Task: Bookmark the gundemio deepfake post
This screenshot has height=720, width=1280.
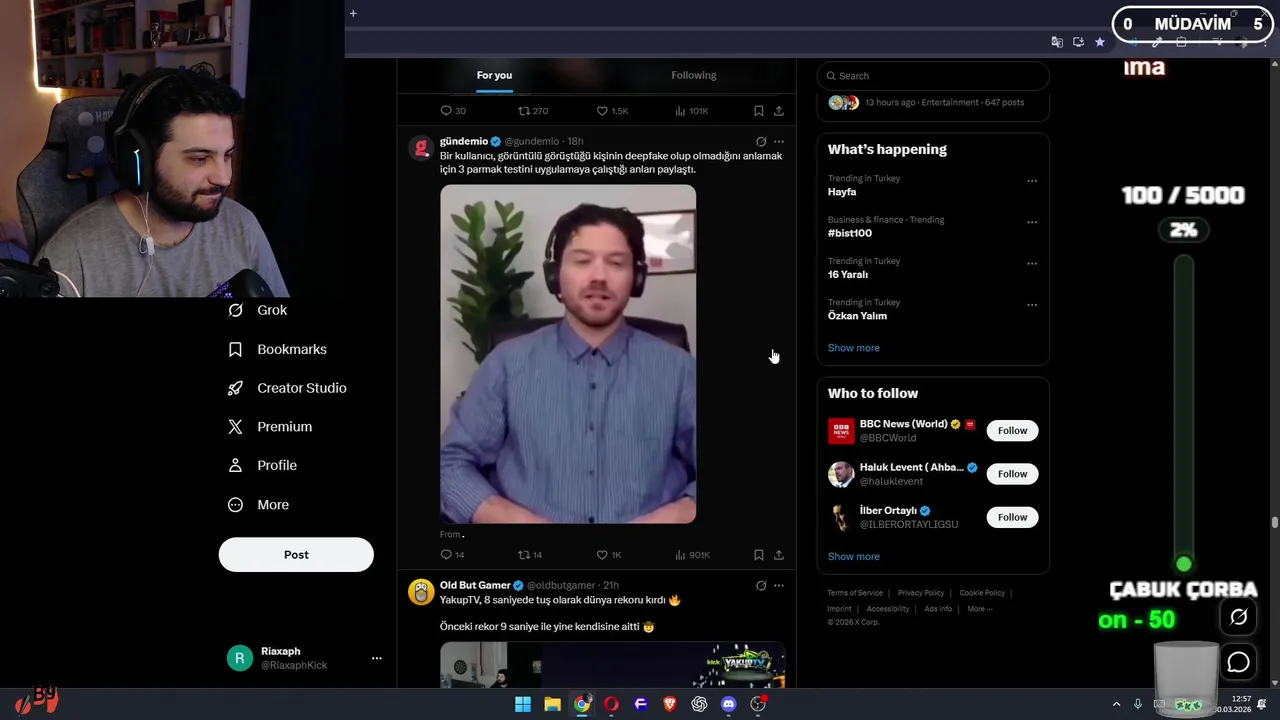Action: [x=759, y=555]
